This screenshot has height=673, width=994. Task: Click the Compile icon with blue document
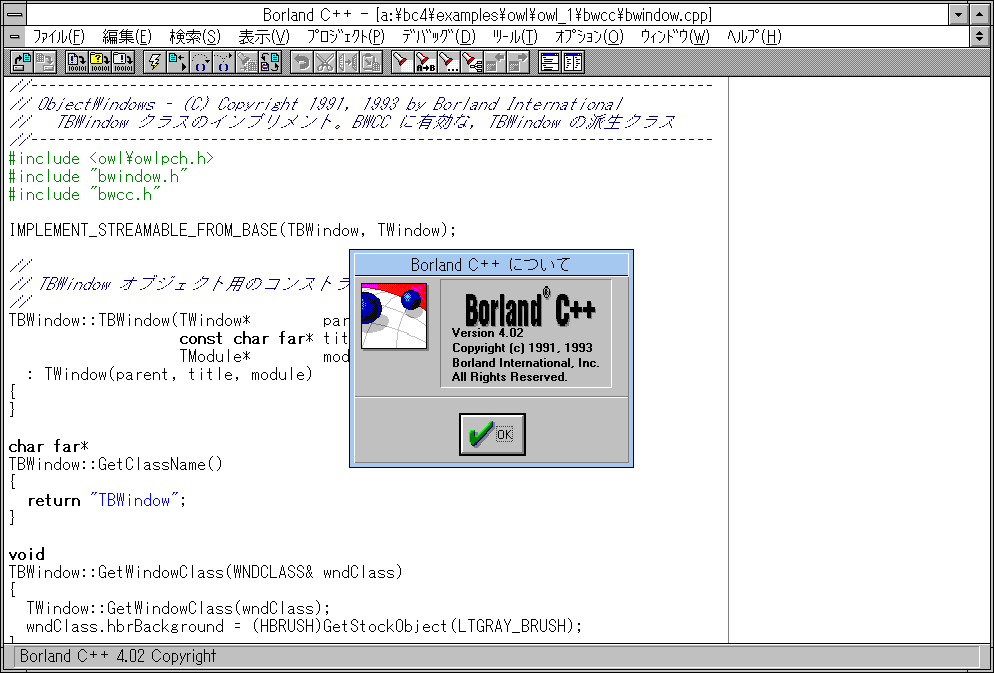77,61
